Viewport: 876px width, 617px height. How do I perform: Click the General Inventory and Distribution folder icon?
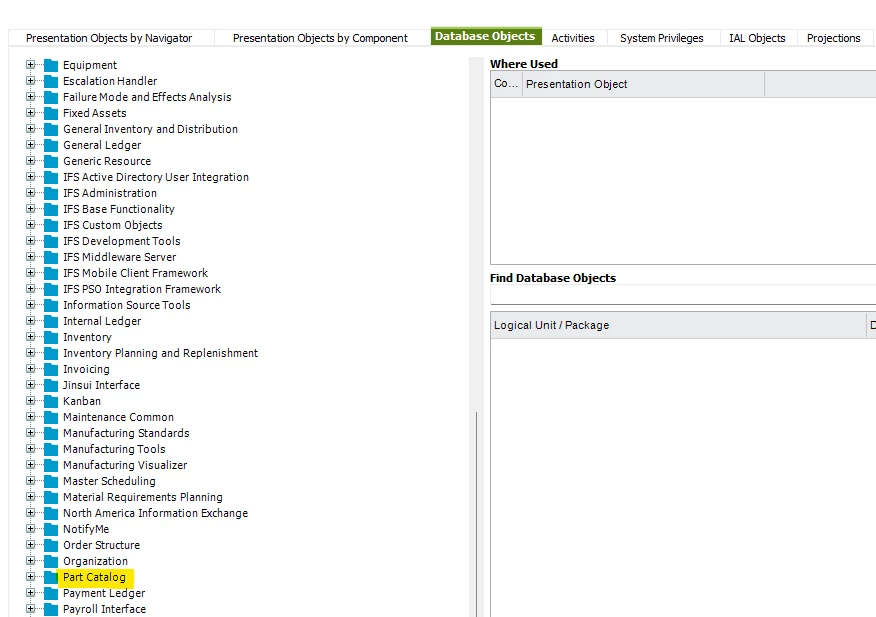[x=51, y=129]
